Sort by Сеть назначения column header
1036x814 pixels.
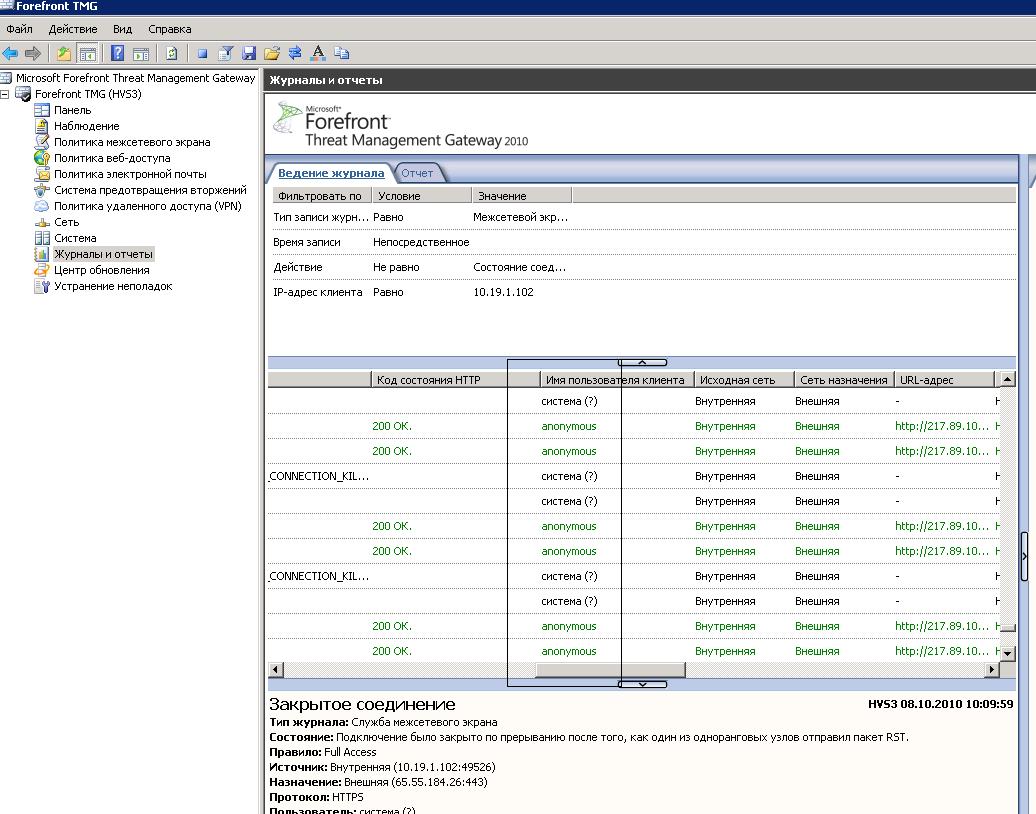click(x=844, y=380)
